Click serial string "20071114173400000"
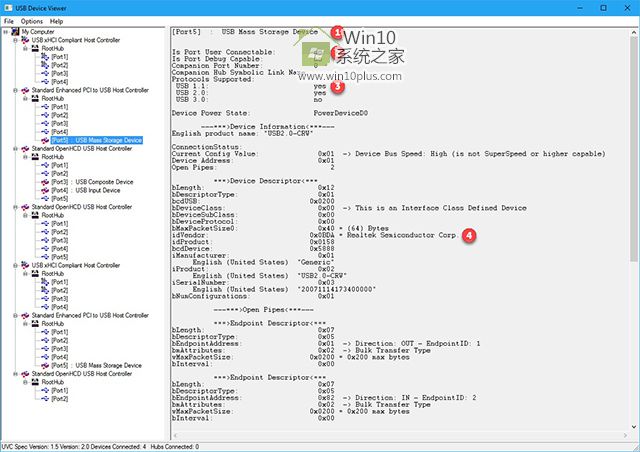Screen dimensions: 640x452 tap(337, 289)
